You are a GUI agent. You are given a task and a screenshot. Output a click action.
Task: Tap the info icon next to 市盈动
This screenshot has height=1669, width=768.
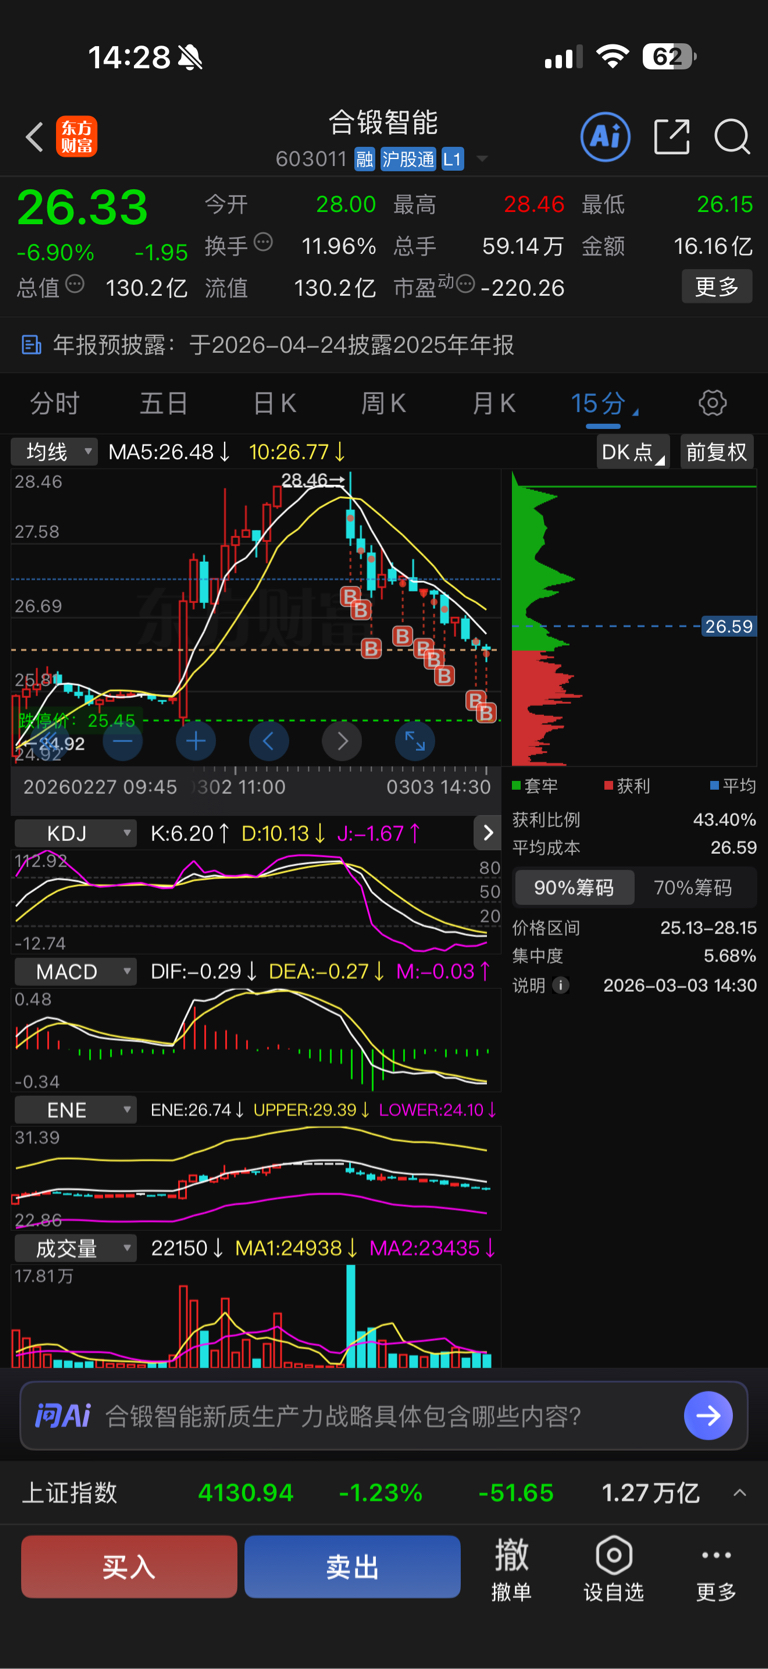(465, 285)
